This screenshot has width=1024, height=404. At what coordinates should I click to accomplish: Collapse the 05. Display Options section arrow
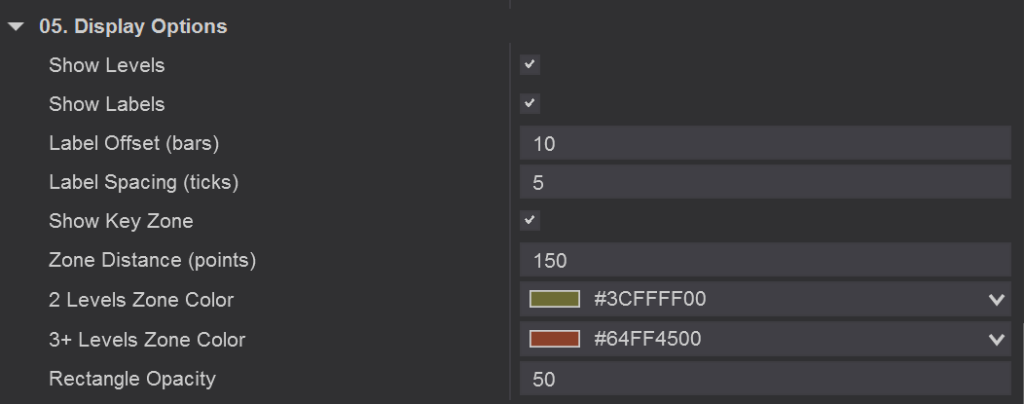pos(15,27)
